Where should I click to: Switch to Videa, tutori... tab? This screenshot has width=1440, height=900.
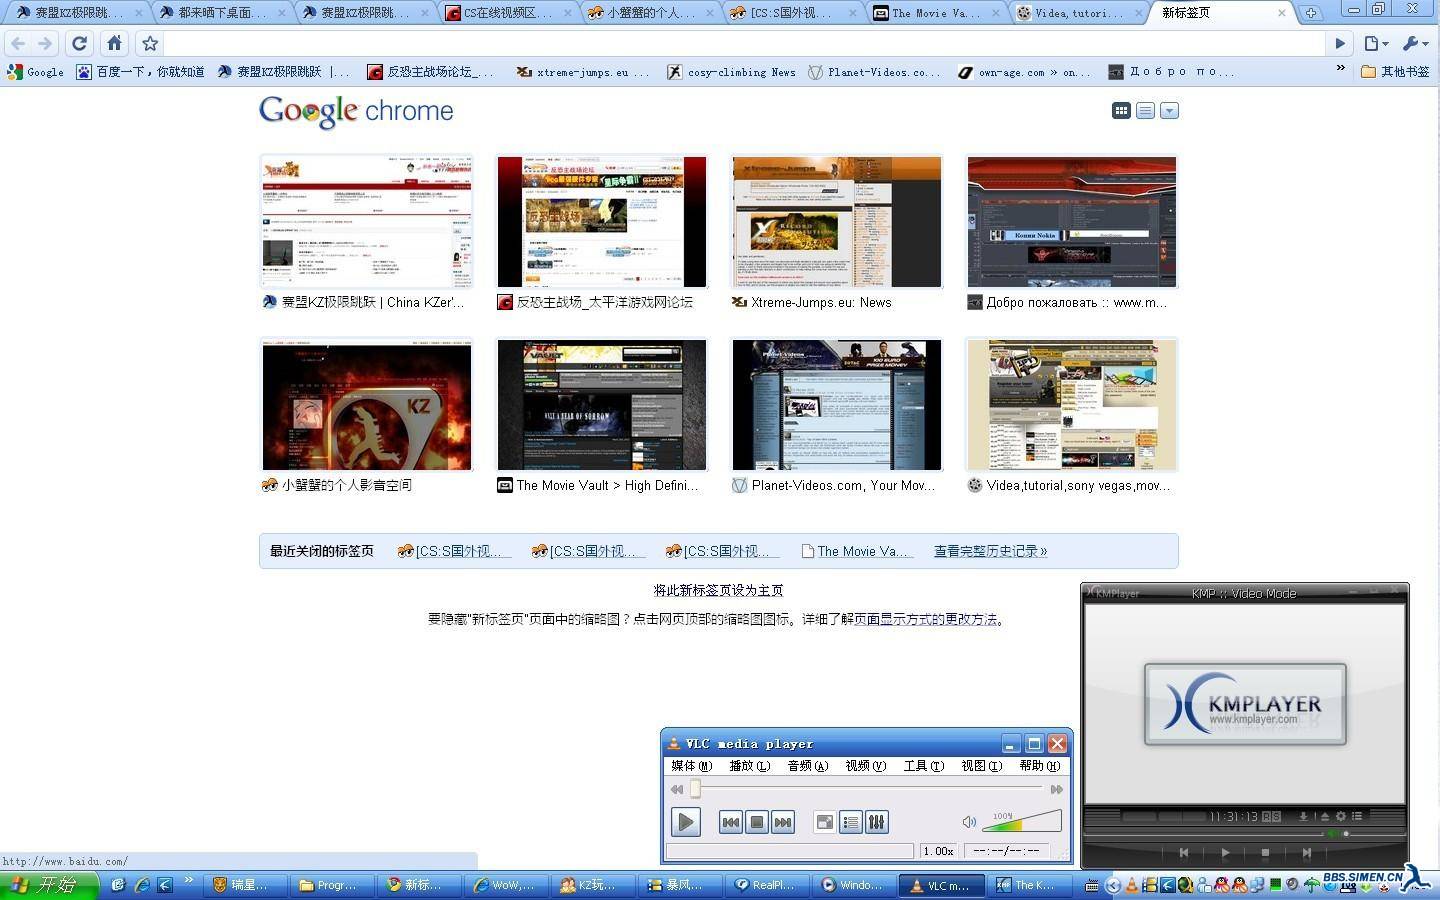(x=1079, y=13)
